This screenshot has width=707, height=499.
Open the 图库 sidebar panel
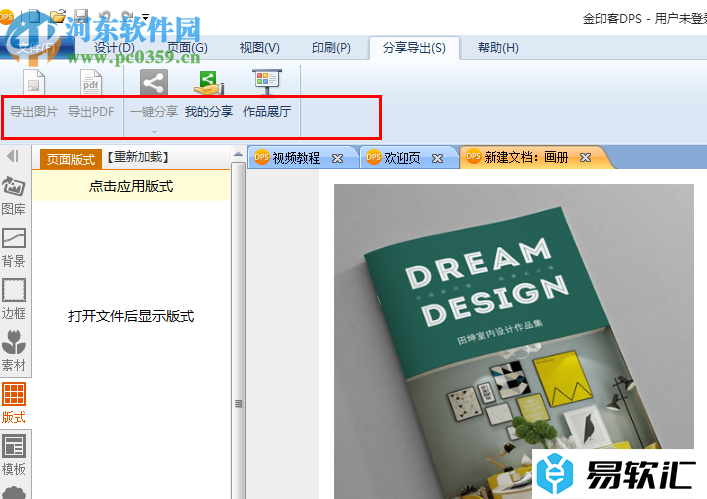(x=14, y=196)
